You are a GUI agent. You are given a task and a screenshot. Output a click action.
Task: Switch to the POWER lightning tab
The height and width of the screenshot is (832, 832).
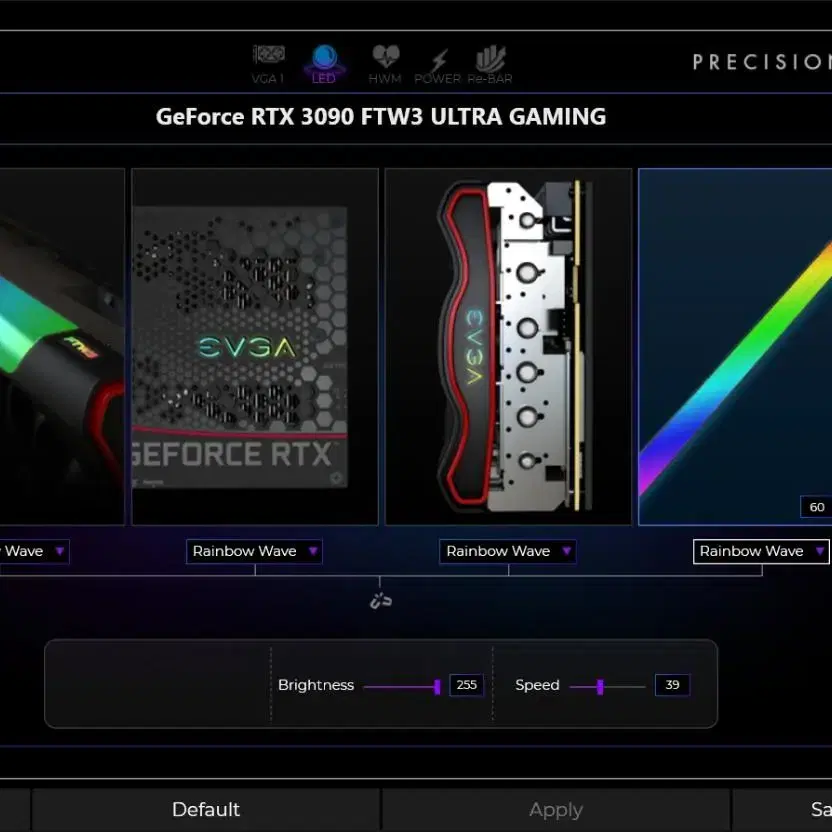pyautogui.click(x=438, y=66)
